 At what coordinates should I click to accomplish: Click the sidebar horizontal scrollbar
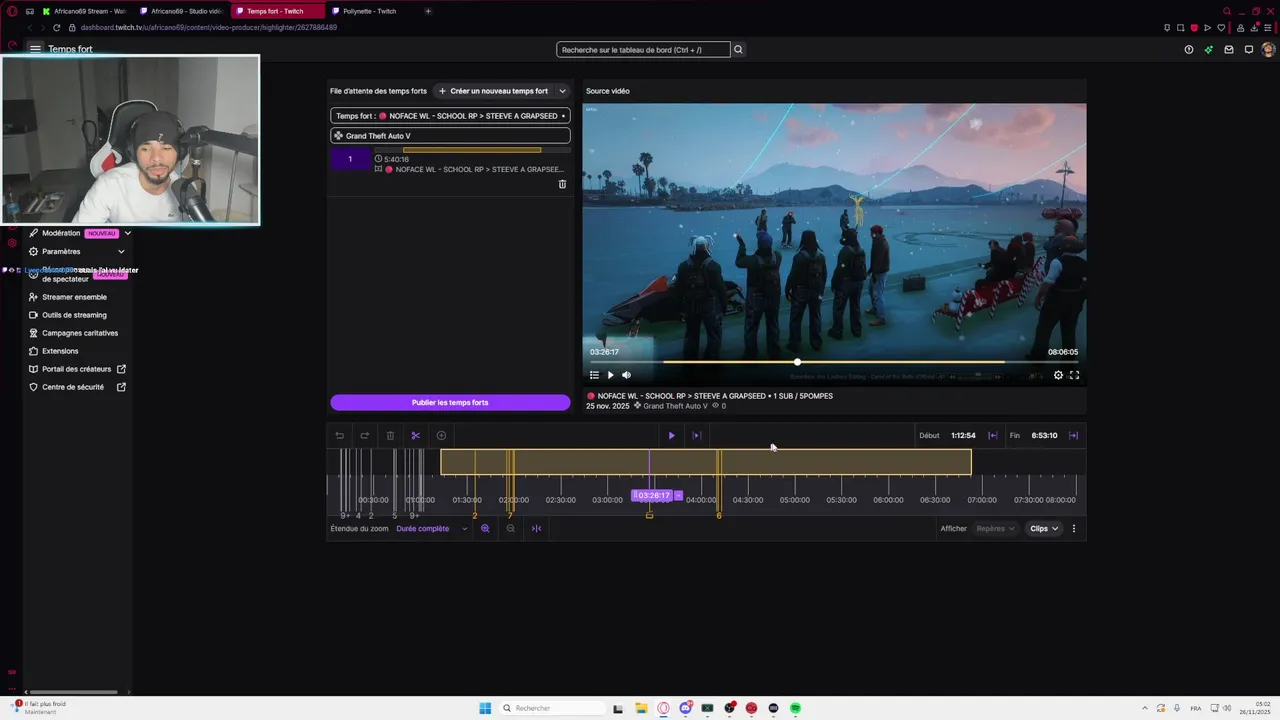[72, 692]
